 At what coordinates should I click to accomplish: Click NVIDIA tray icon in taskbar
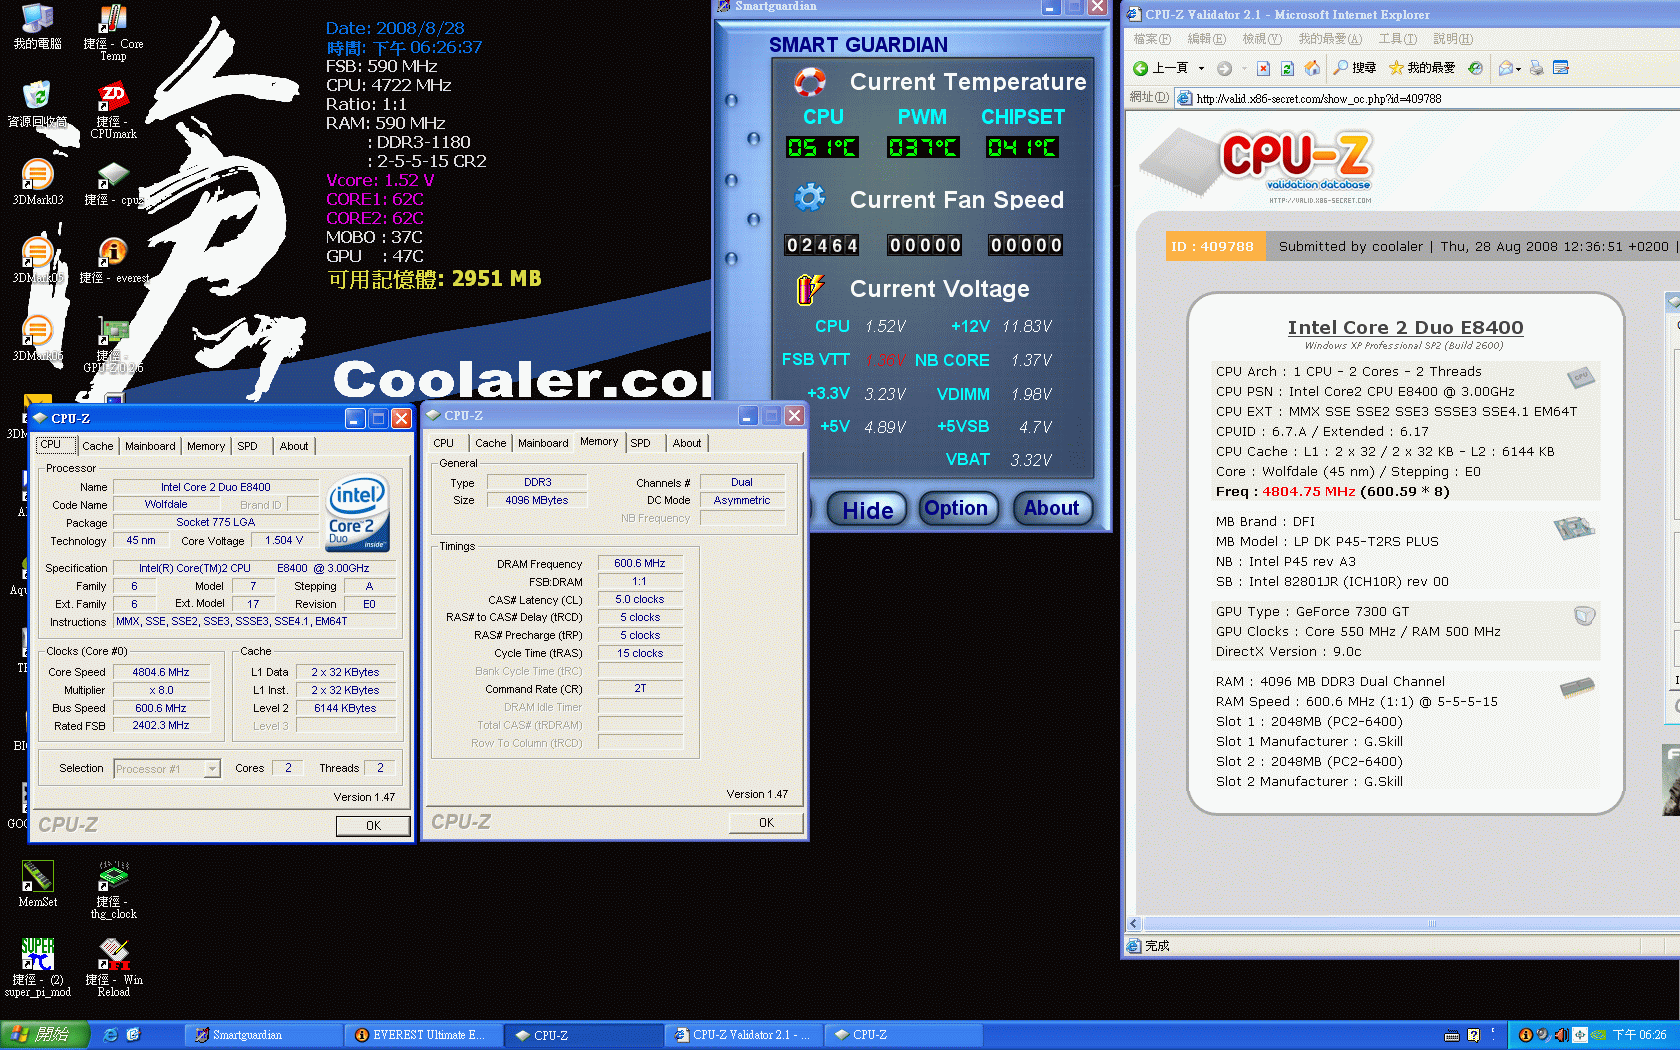[1599, 1035]
